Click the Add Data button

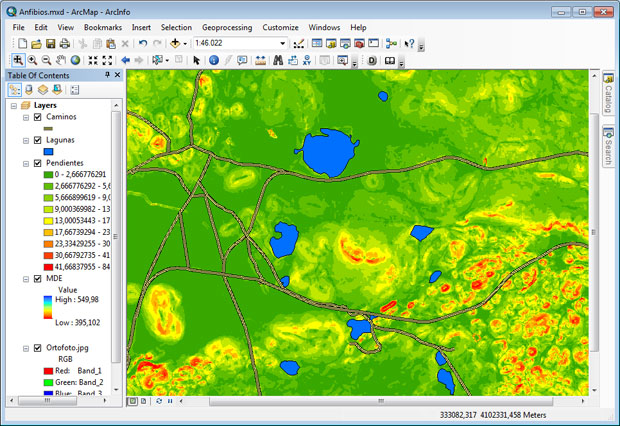tap(175, 44)
